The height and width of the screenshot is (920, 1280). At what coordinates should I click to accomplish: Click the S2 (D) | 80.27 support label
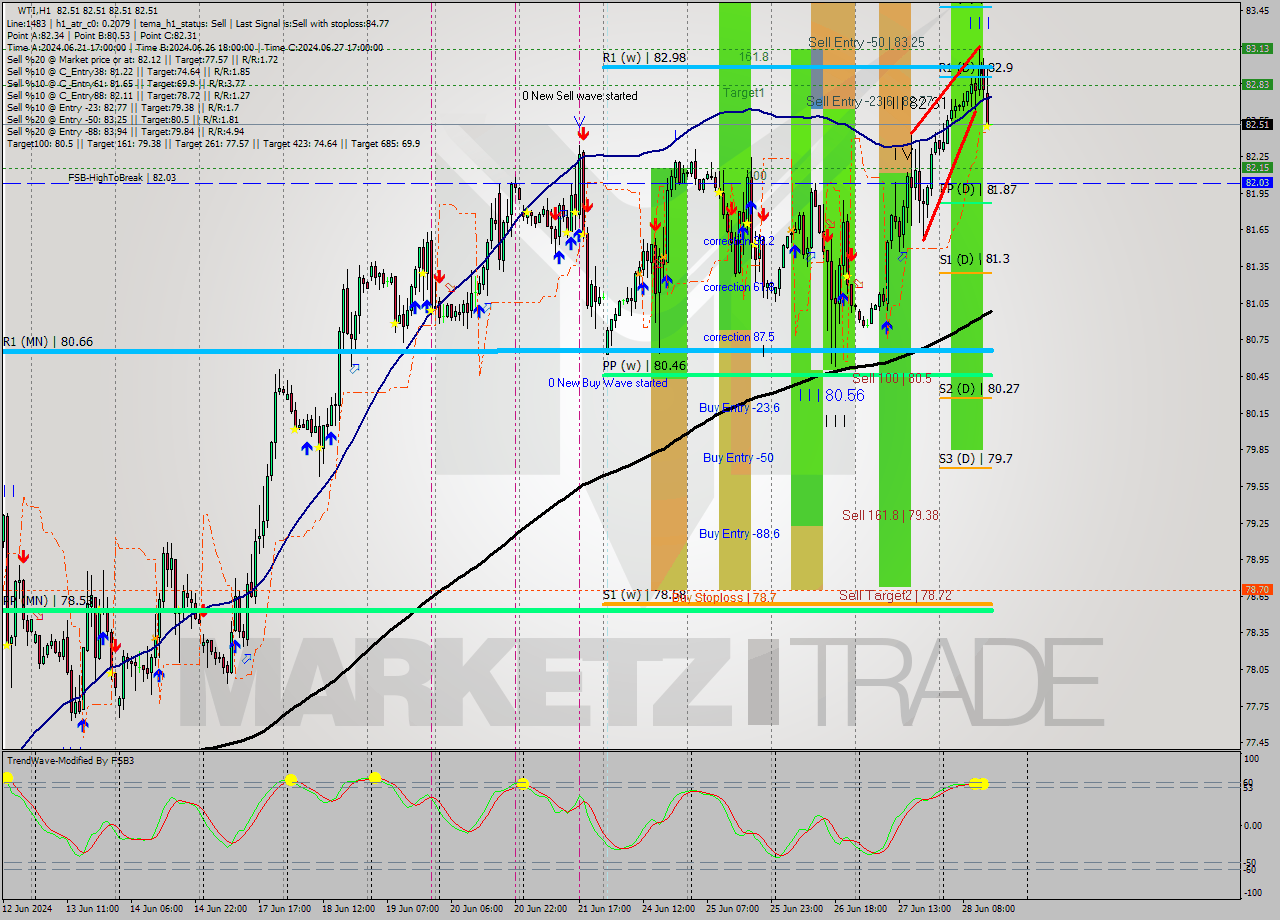click(x=978, y=388)
